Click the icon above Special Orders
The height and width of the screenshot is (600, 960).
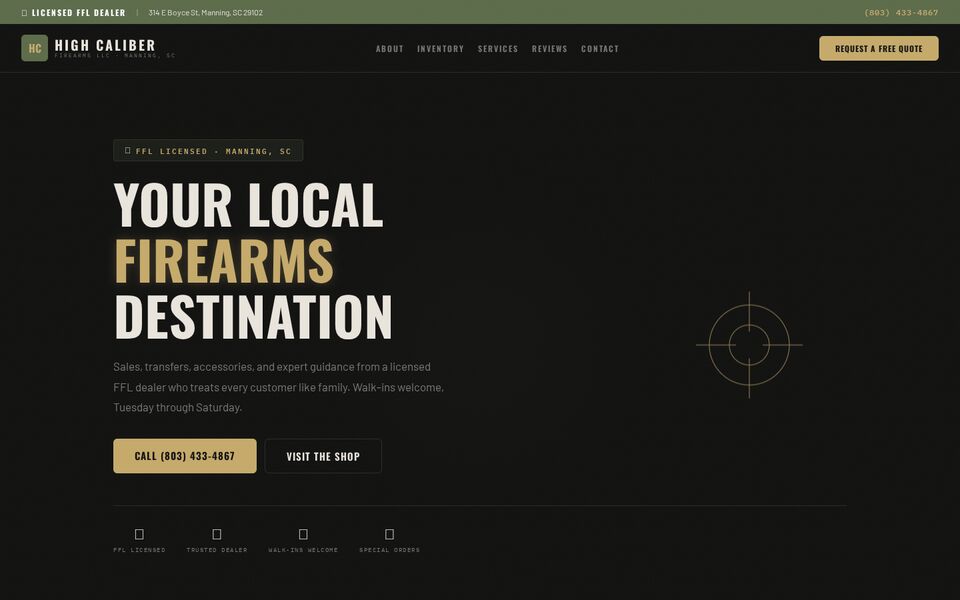389,534
